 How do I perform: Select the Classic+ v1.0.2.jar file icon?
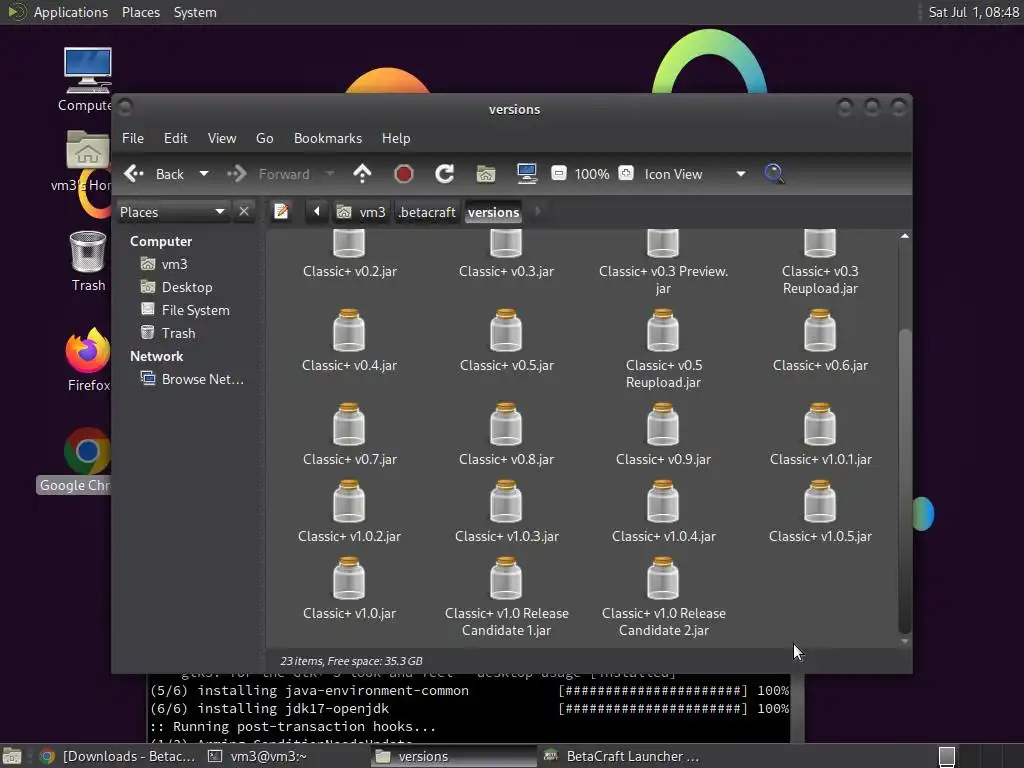349,502
